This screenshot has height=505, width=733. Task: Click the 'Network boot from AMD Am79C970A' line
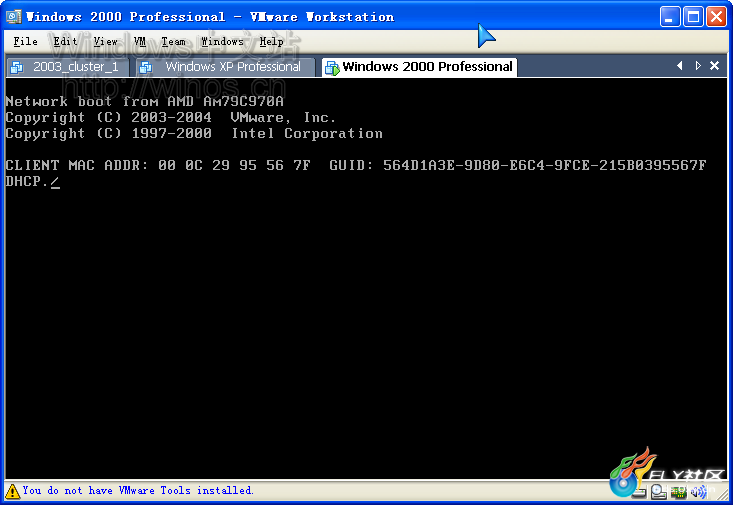tap(144, 101)
